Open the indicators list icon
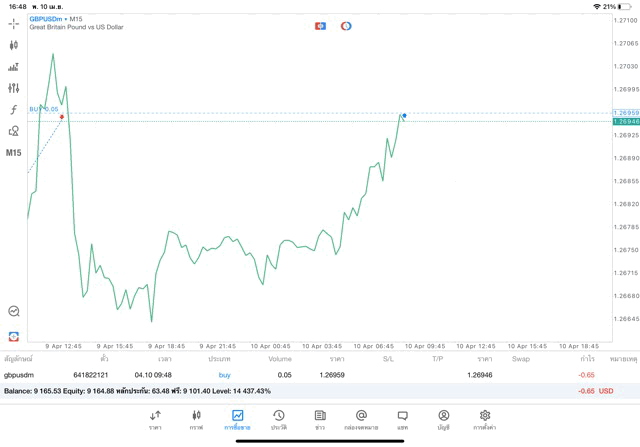Image resolution: width=640 pixels, height=447 pixels. click(13, 67)
